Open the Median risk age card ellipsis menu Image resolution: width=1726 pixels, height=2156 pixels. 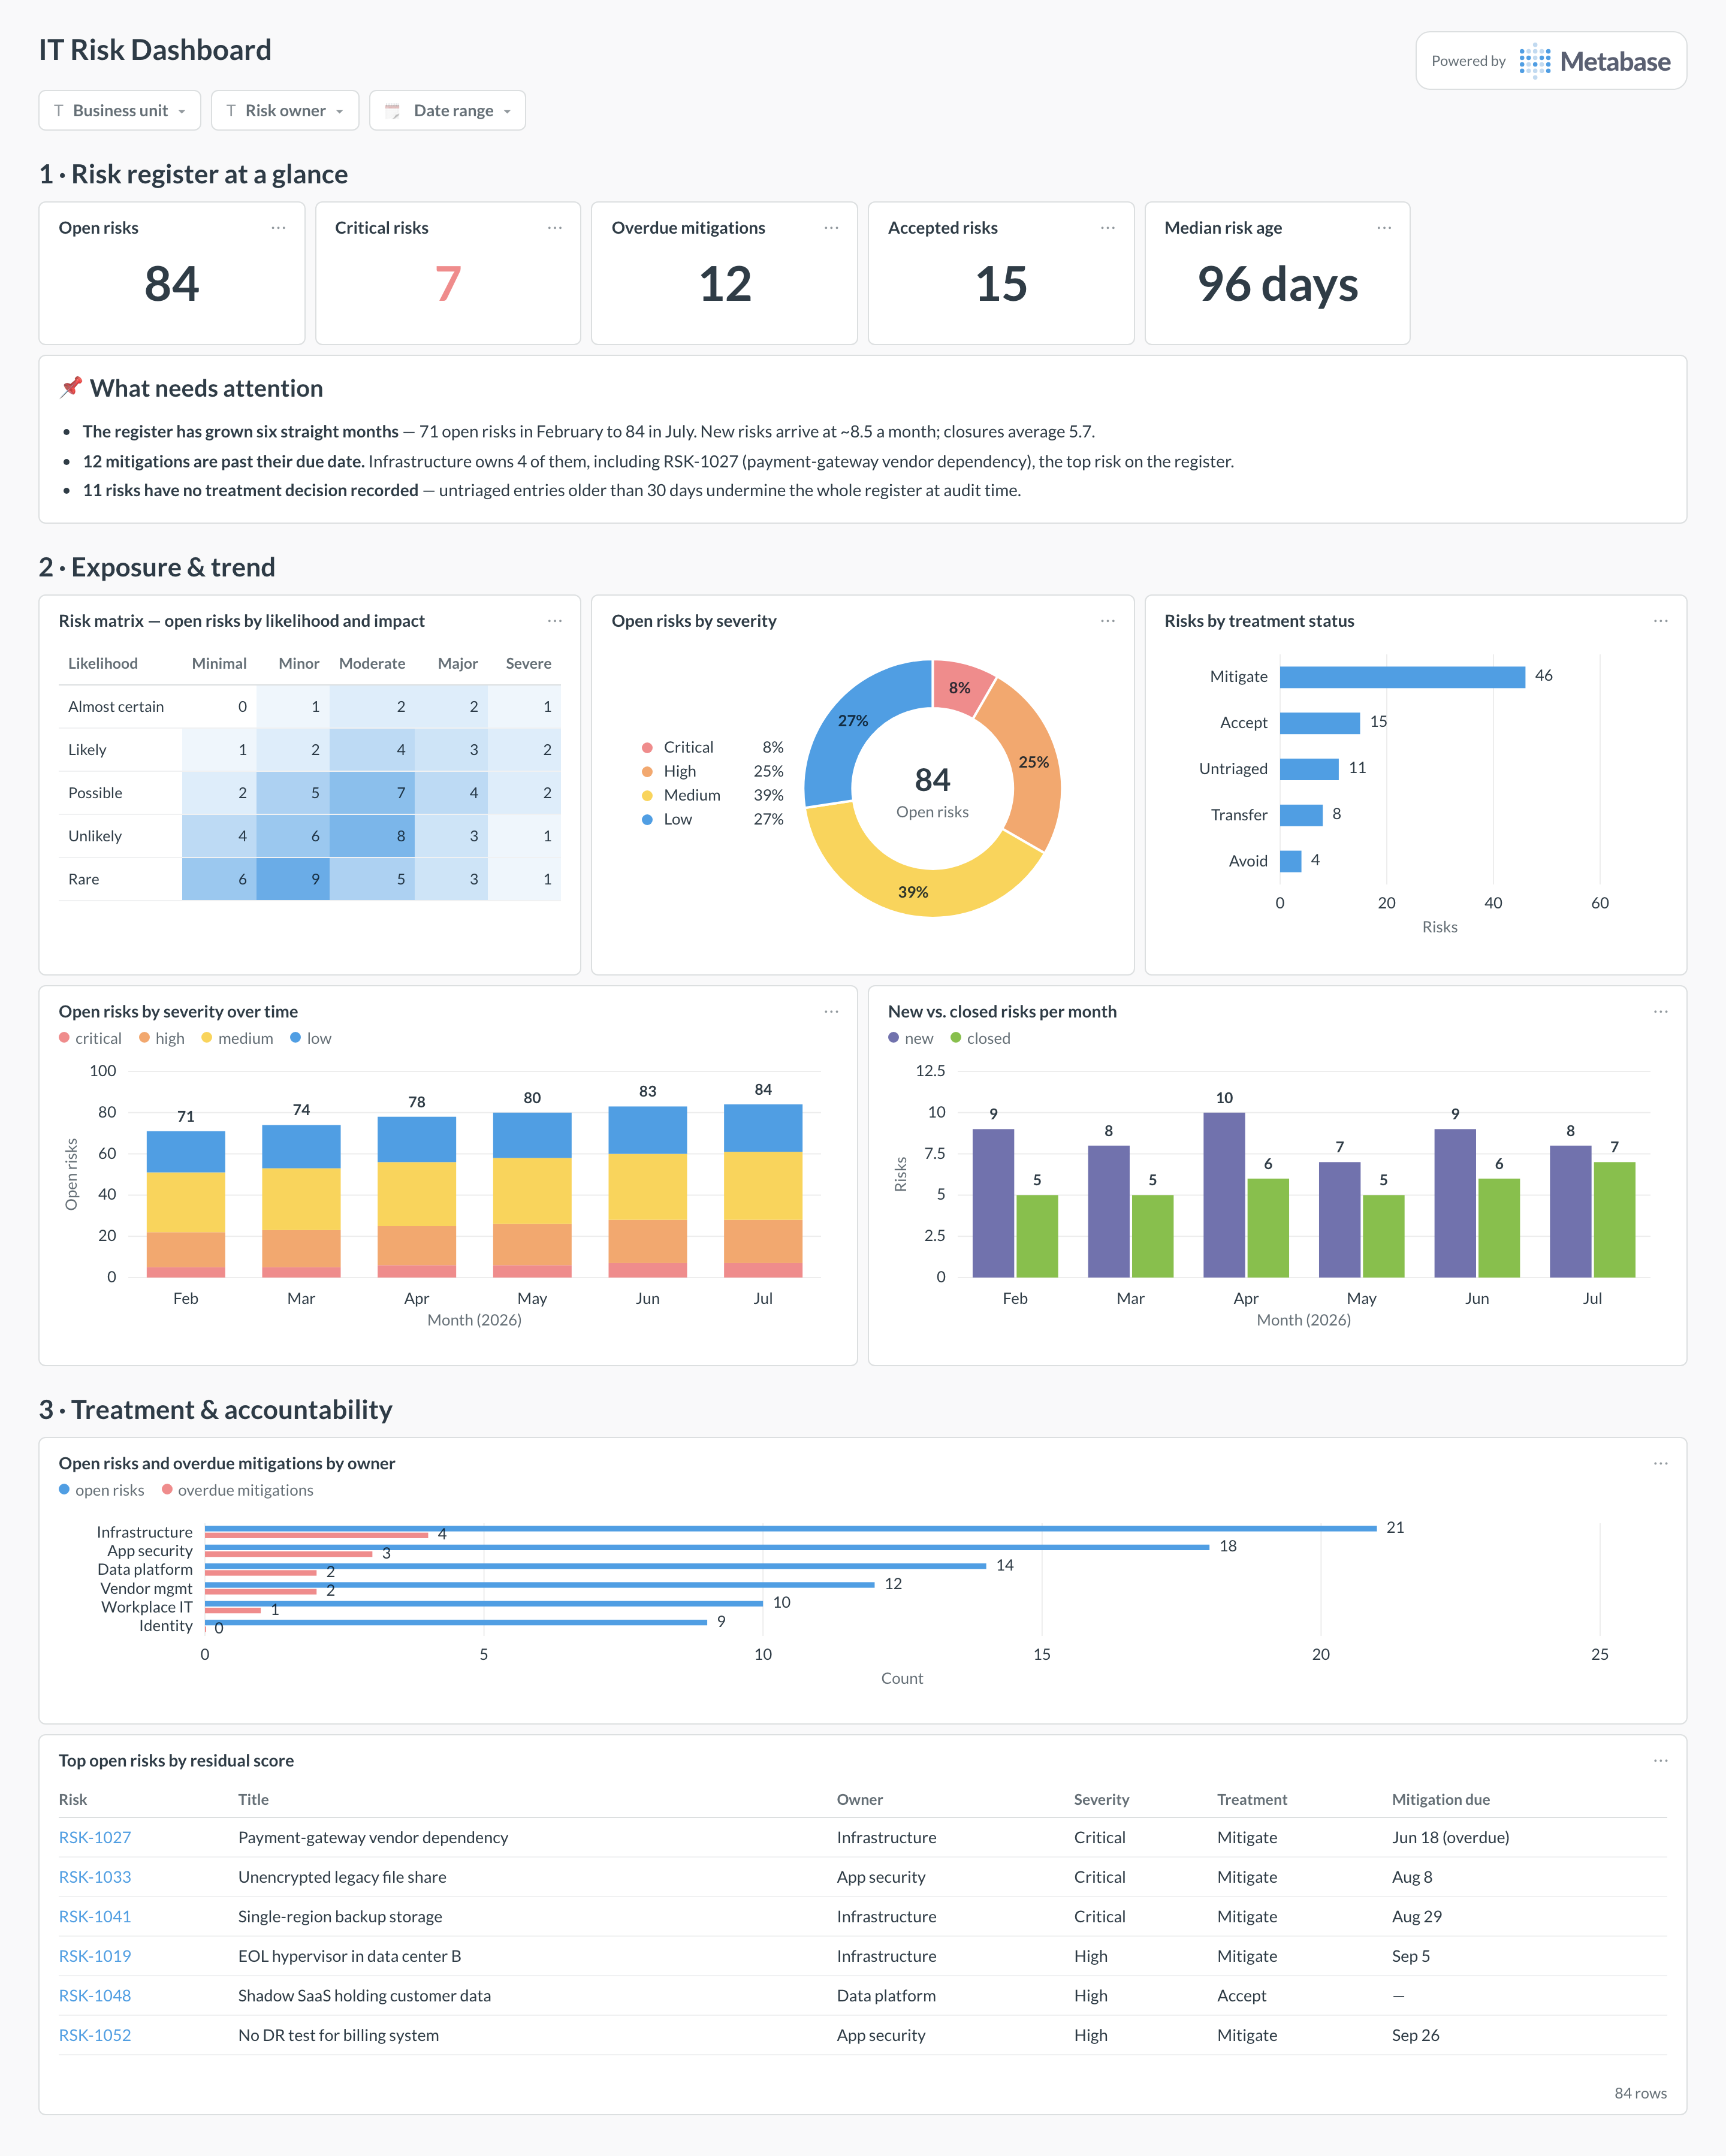pos(1384,228)
